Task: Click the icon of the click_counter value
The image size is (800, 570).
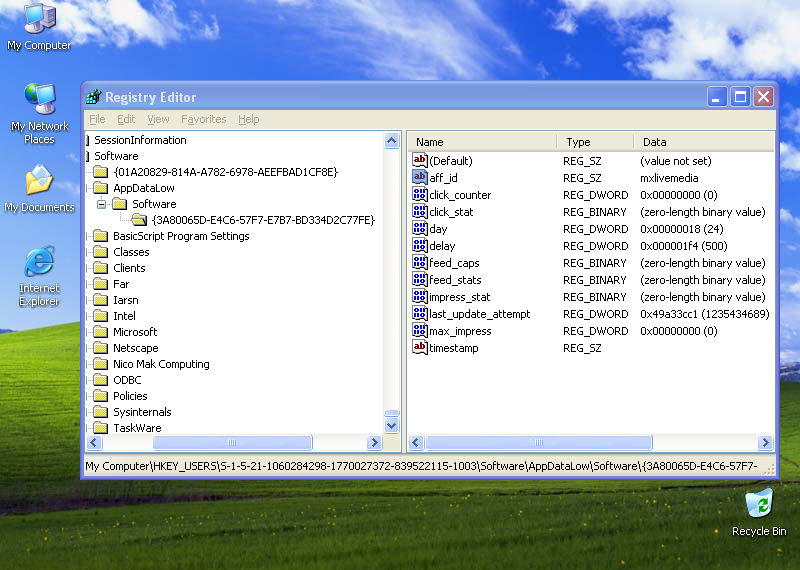Action: (x=419, y=194)
